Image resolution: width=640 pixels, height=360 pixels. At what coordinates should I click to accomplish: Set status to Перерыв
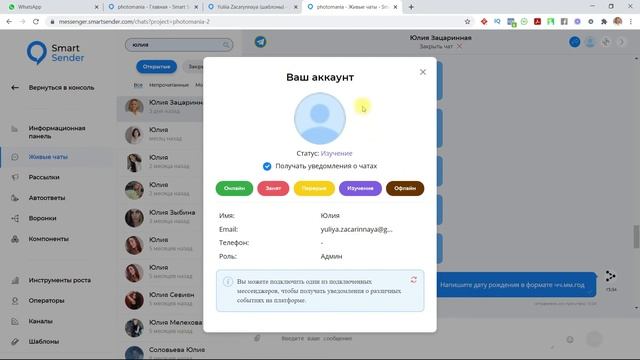tap(314, 189)
